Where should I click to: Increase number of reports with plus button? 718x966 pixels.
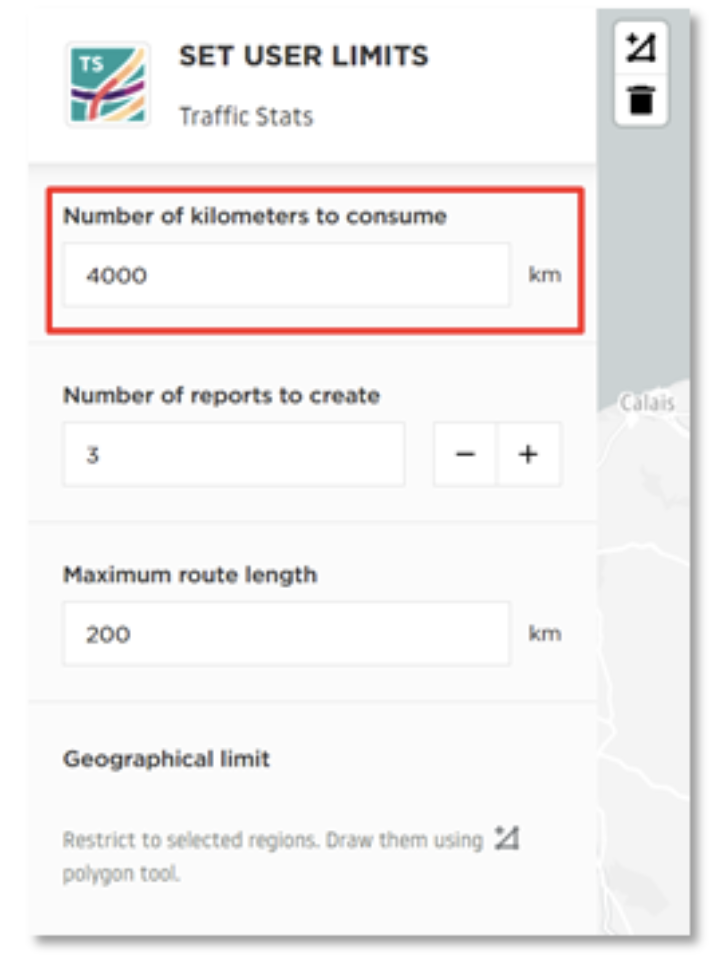pos(528,455)
